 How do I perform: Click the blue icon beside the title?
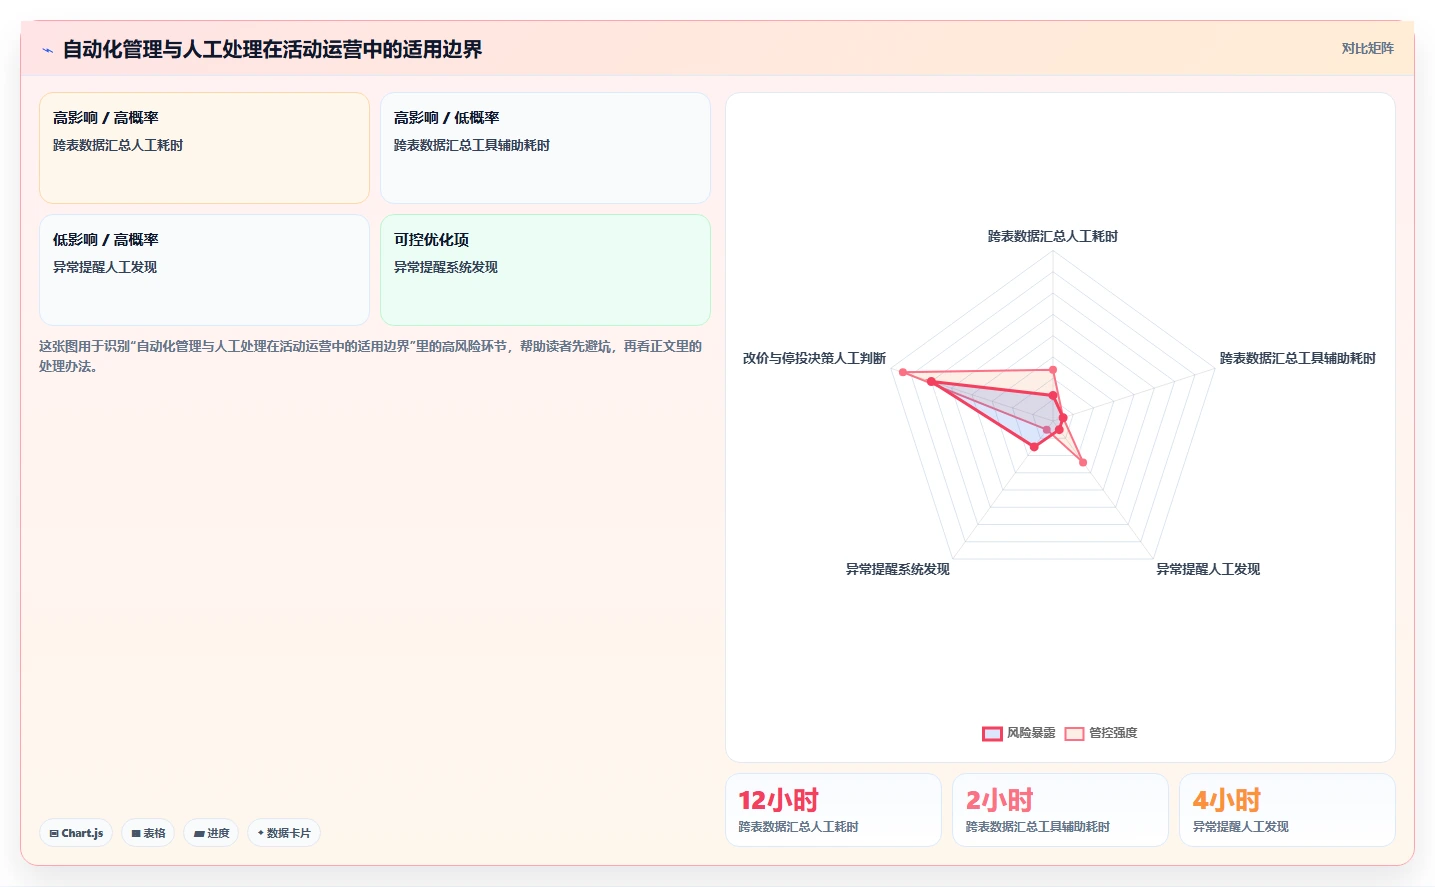[x=47, y=50]
